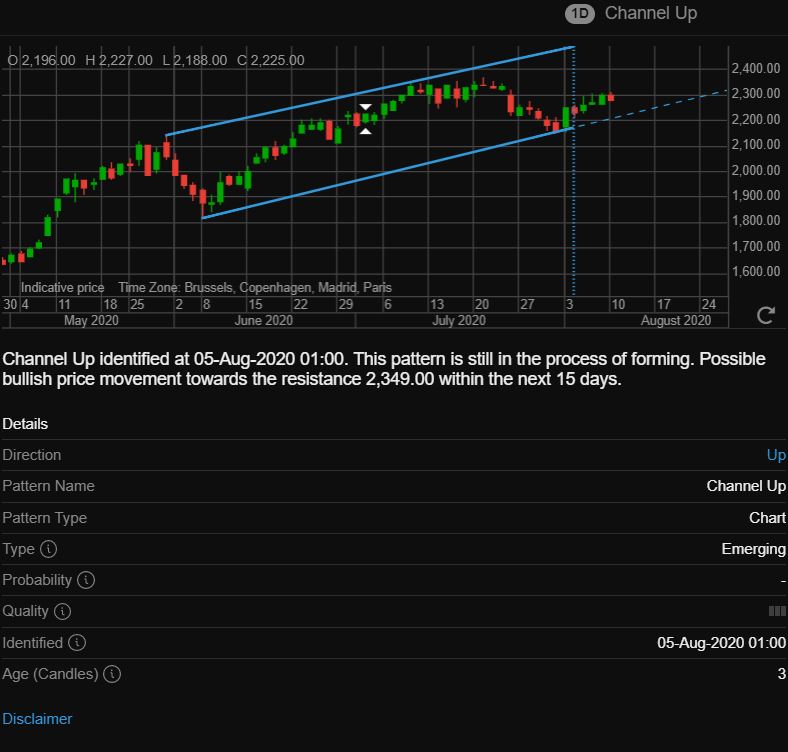The height and width of the screenshot is (752, 788).
Task: Click the August 2020 month label
Action: [x=676, y=321]
